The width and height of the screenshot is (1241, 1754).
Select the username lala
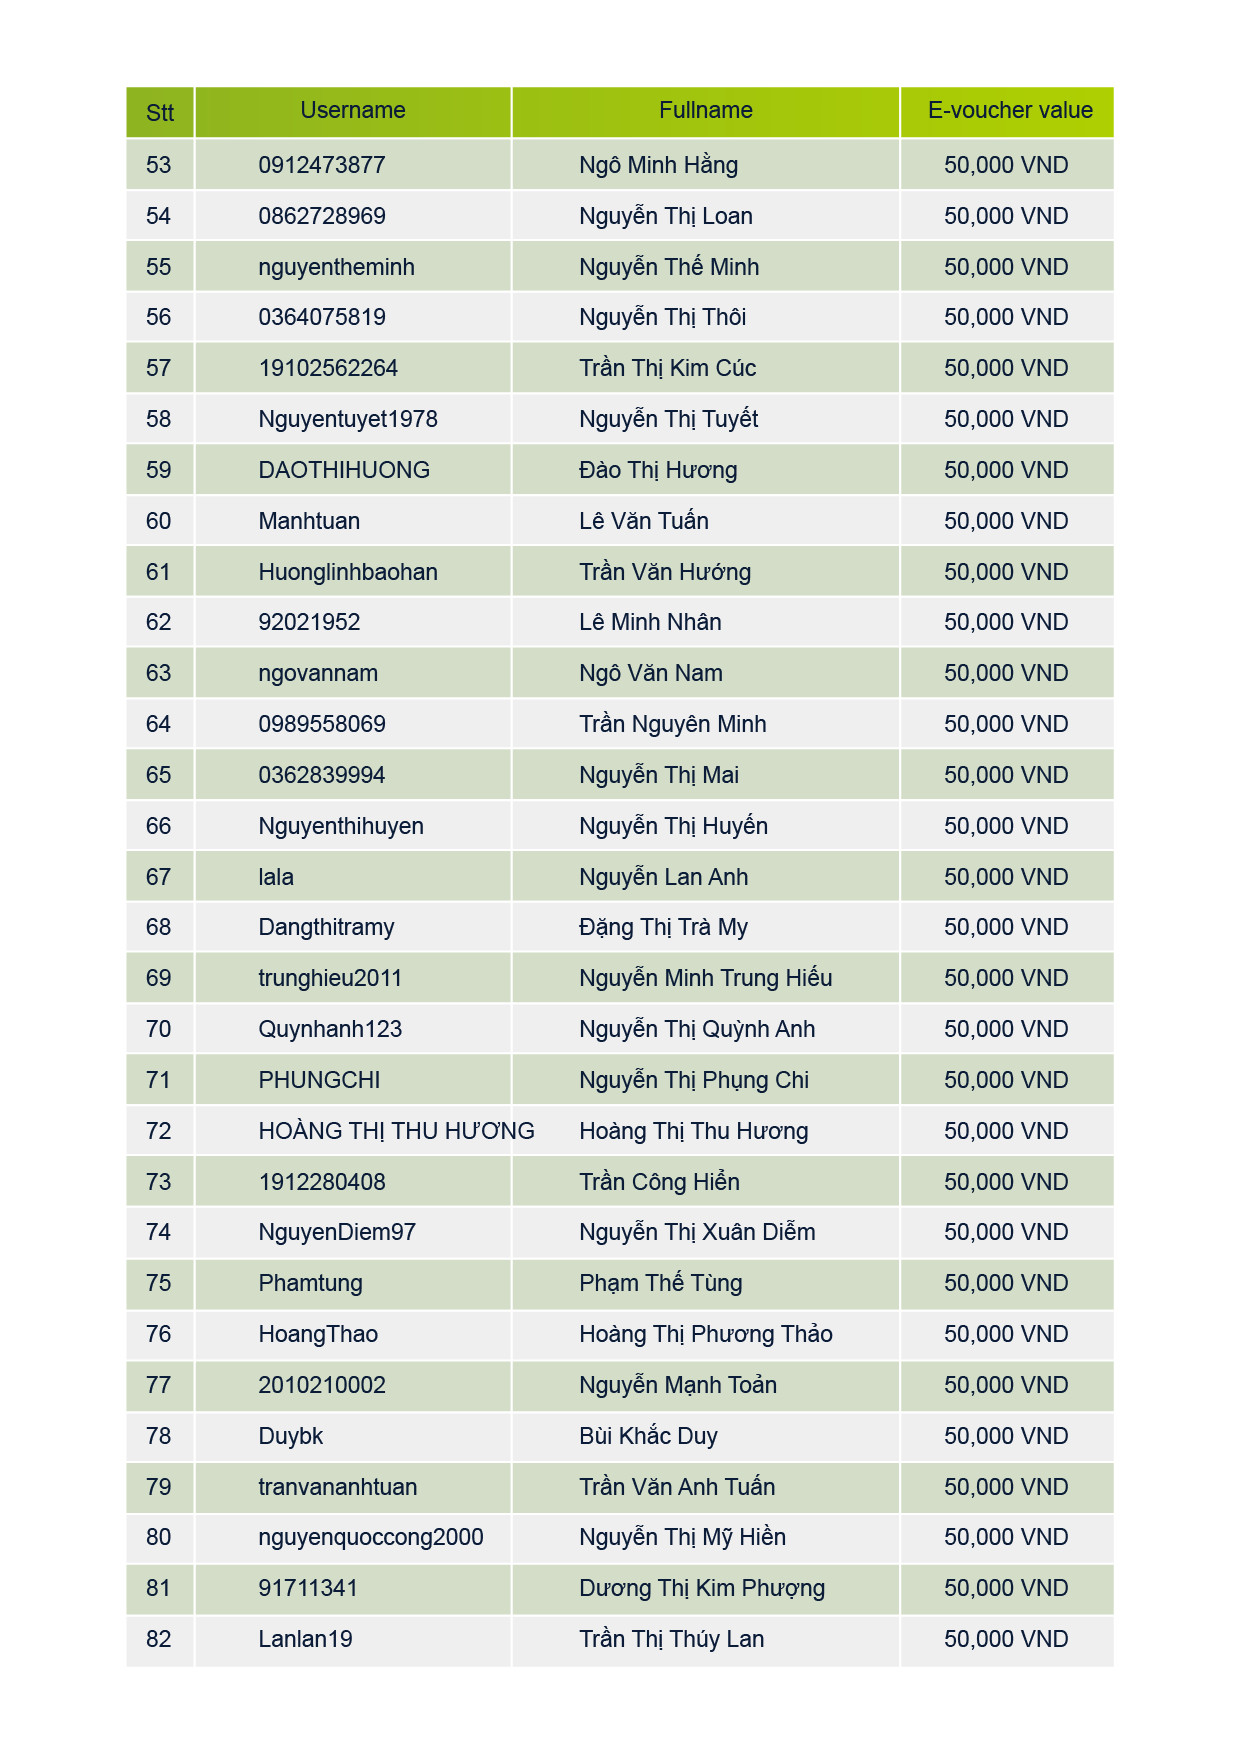276,877
